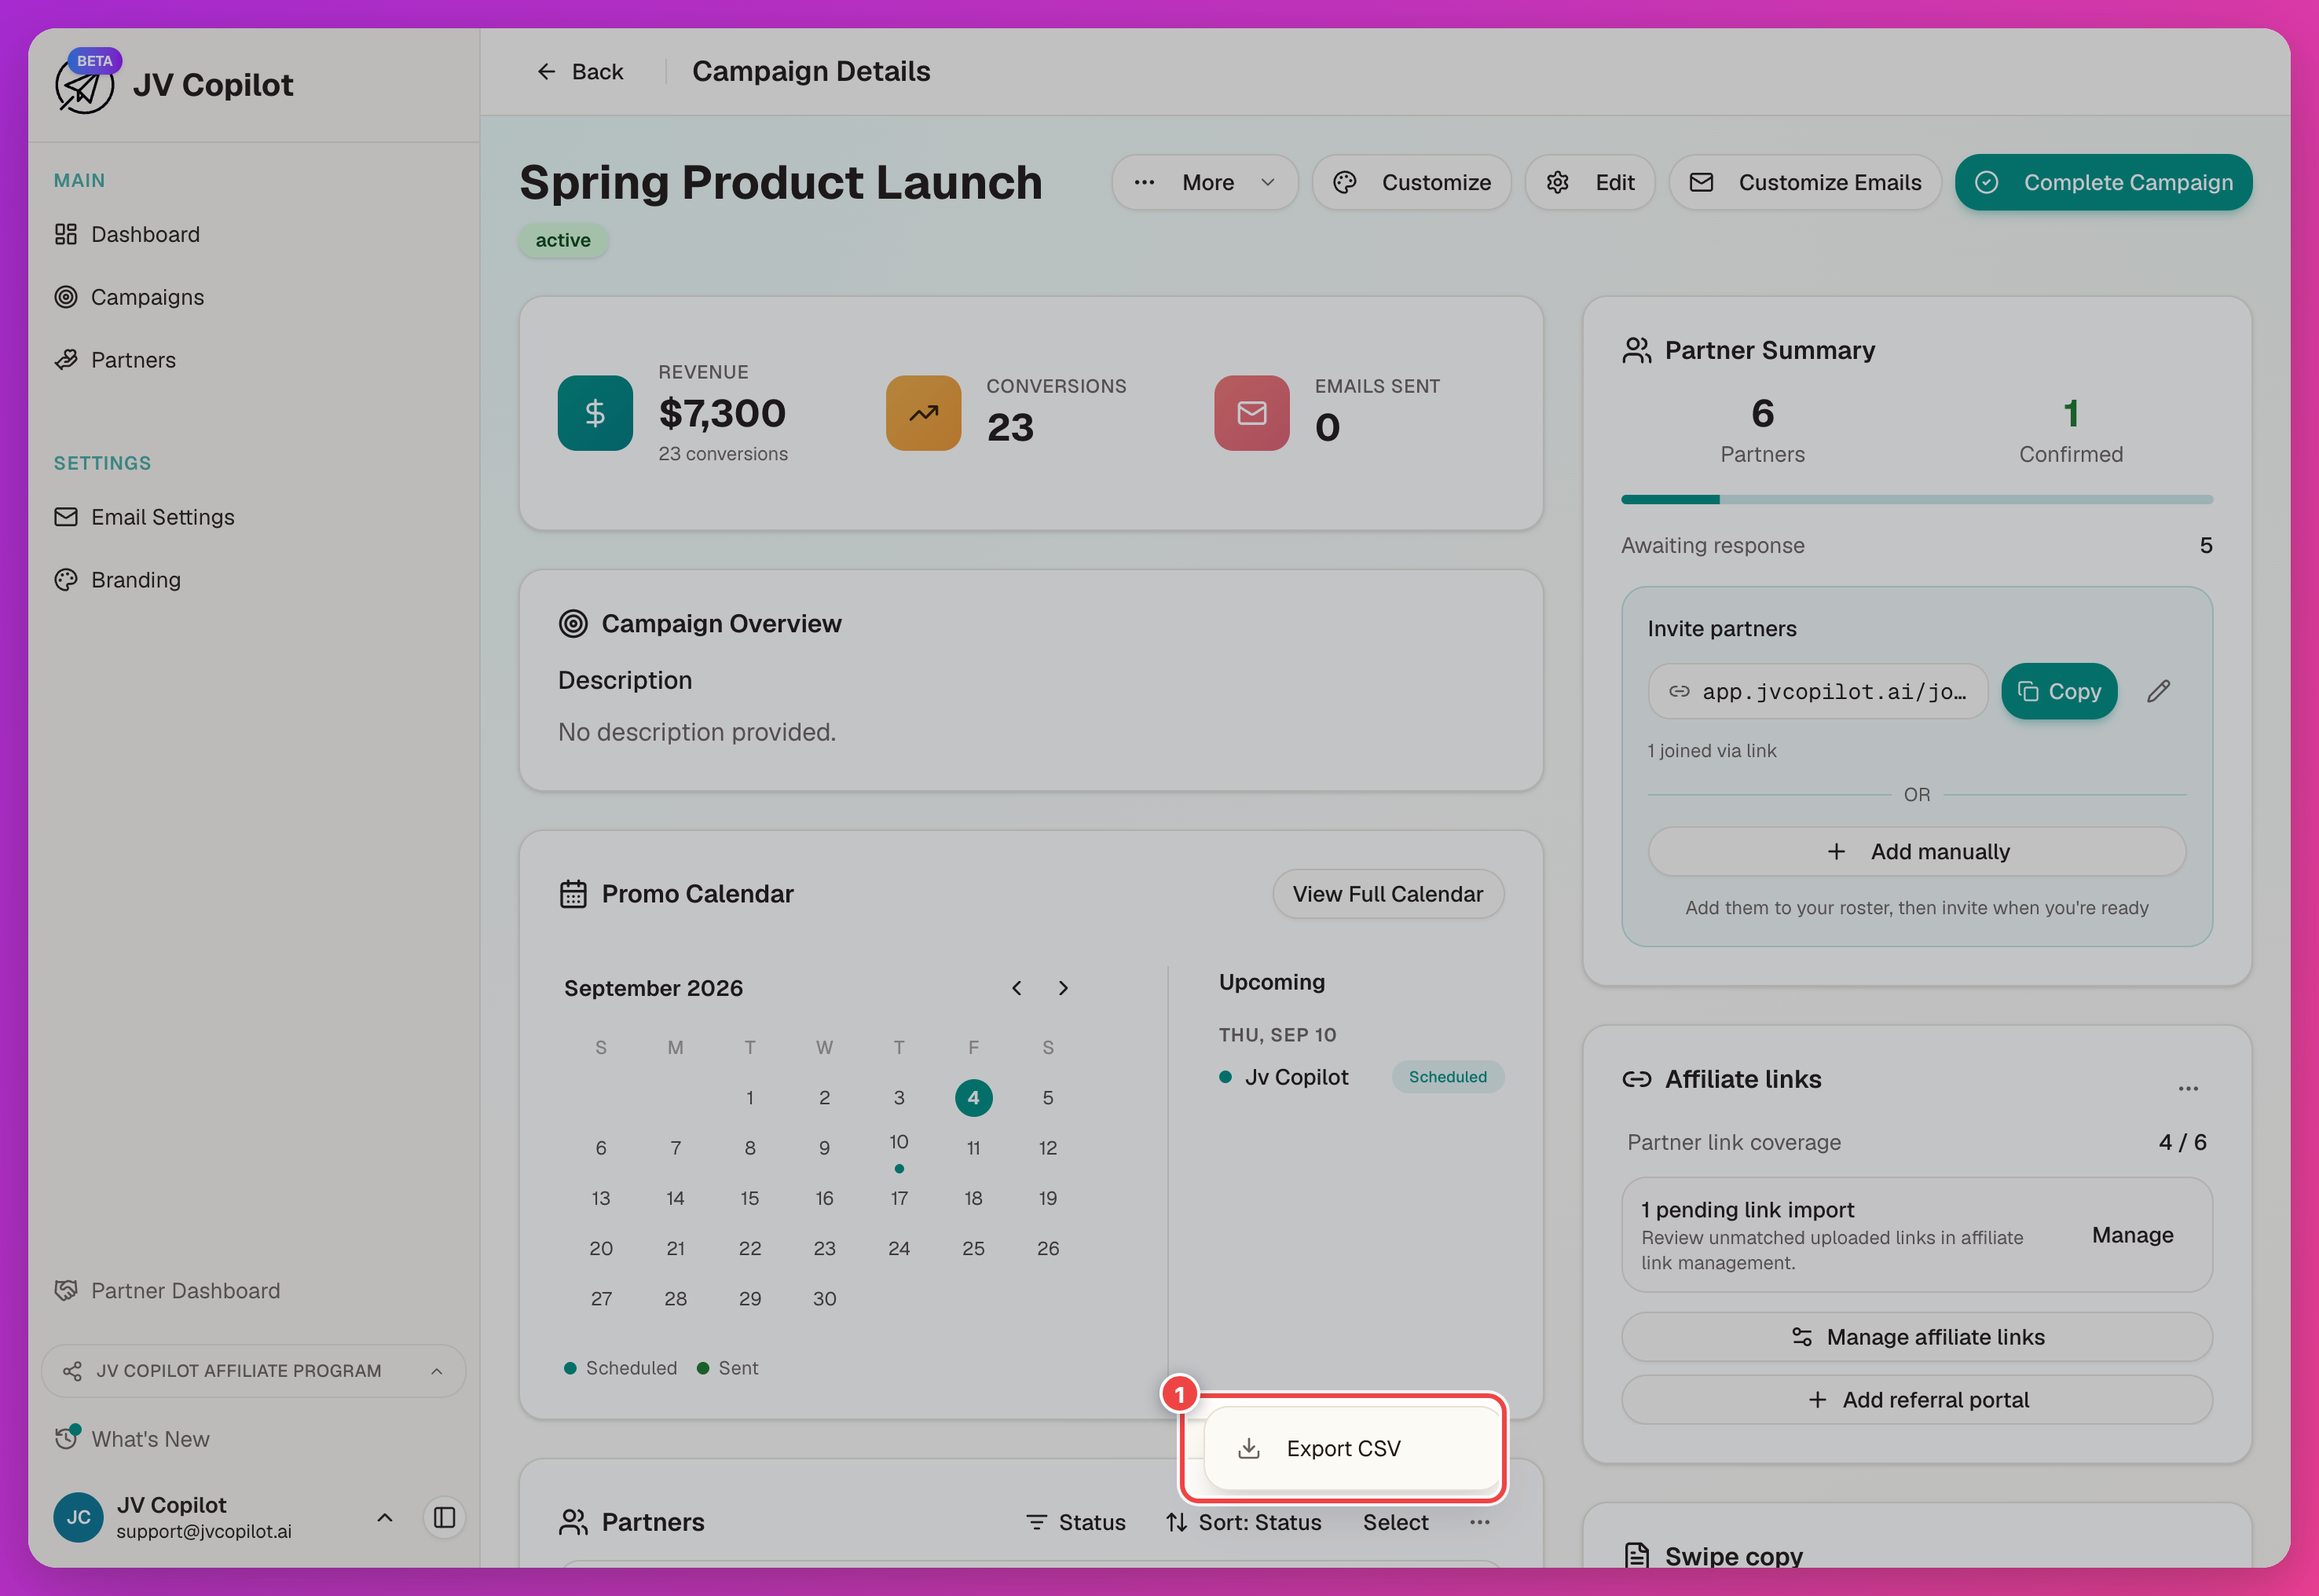This screenshot has height=1596, width=2319.
Task: Click the active status badge
Action: click(x=563, y=240)
